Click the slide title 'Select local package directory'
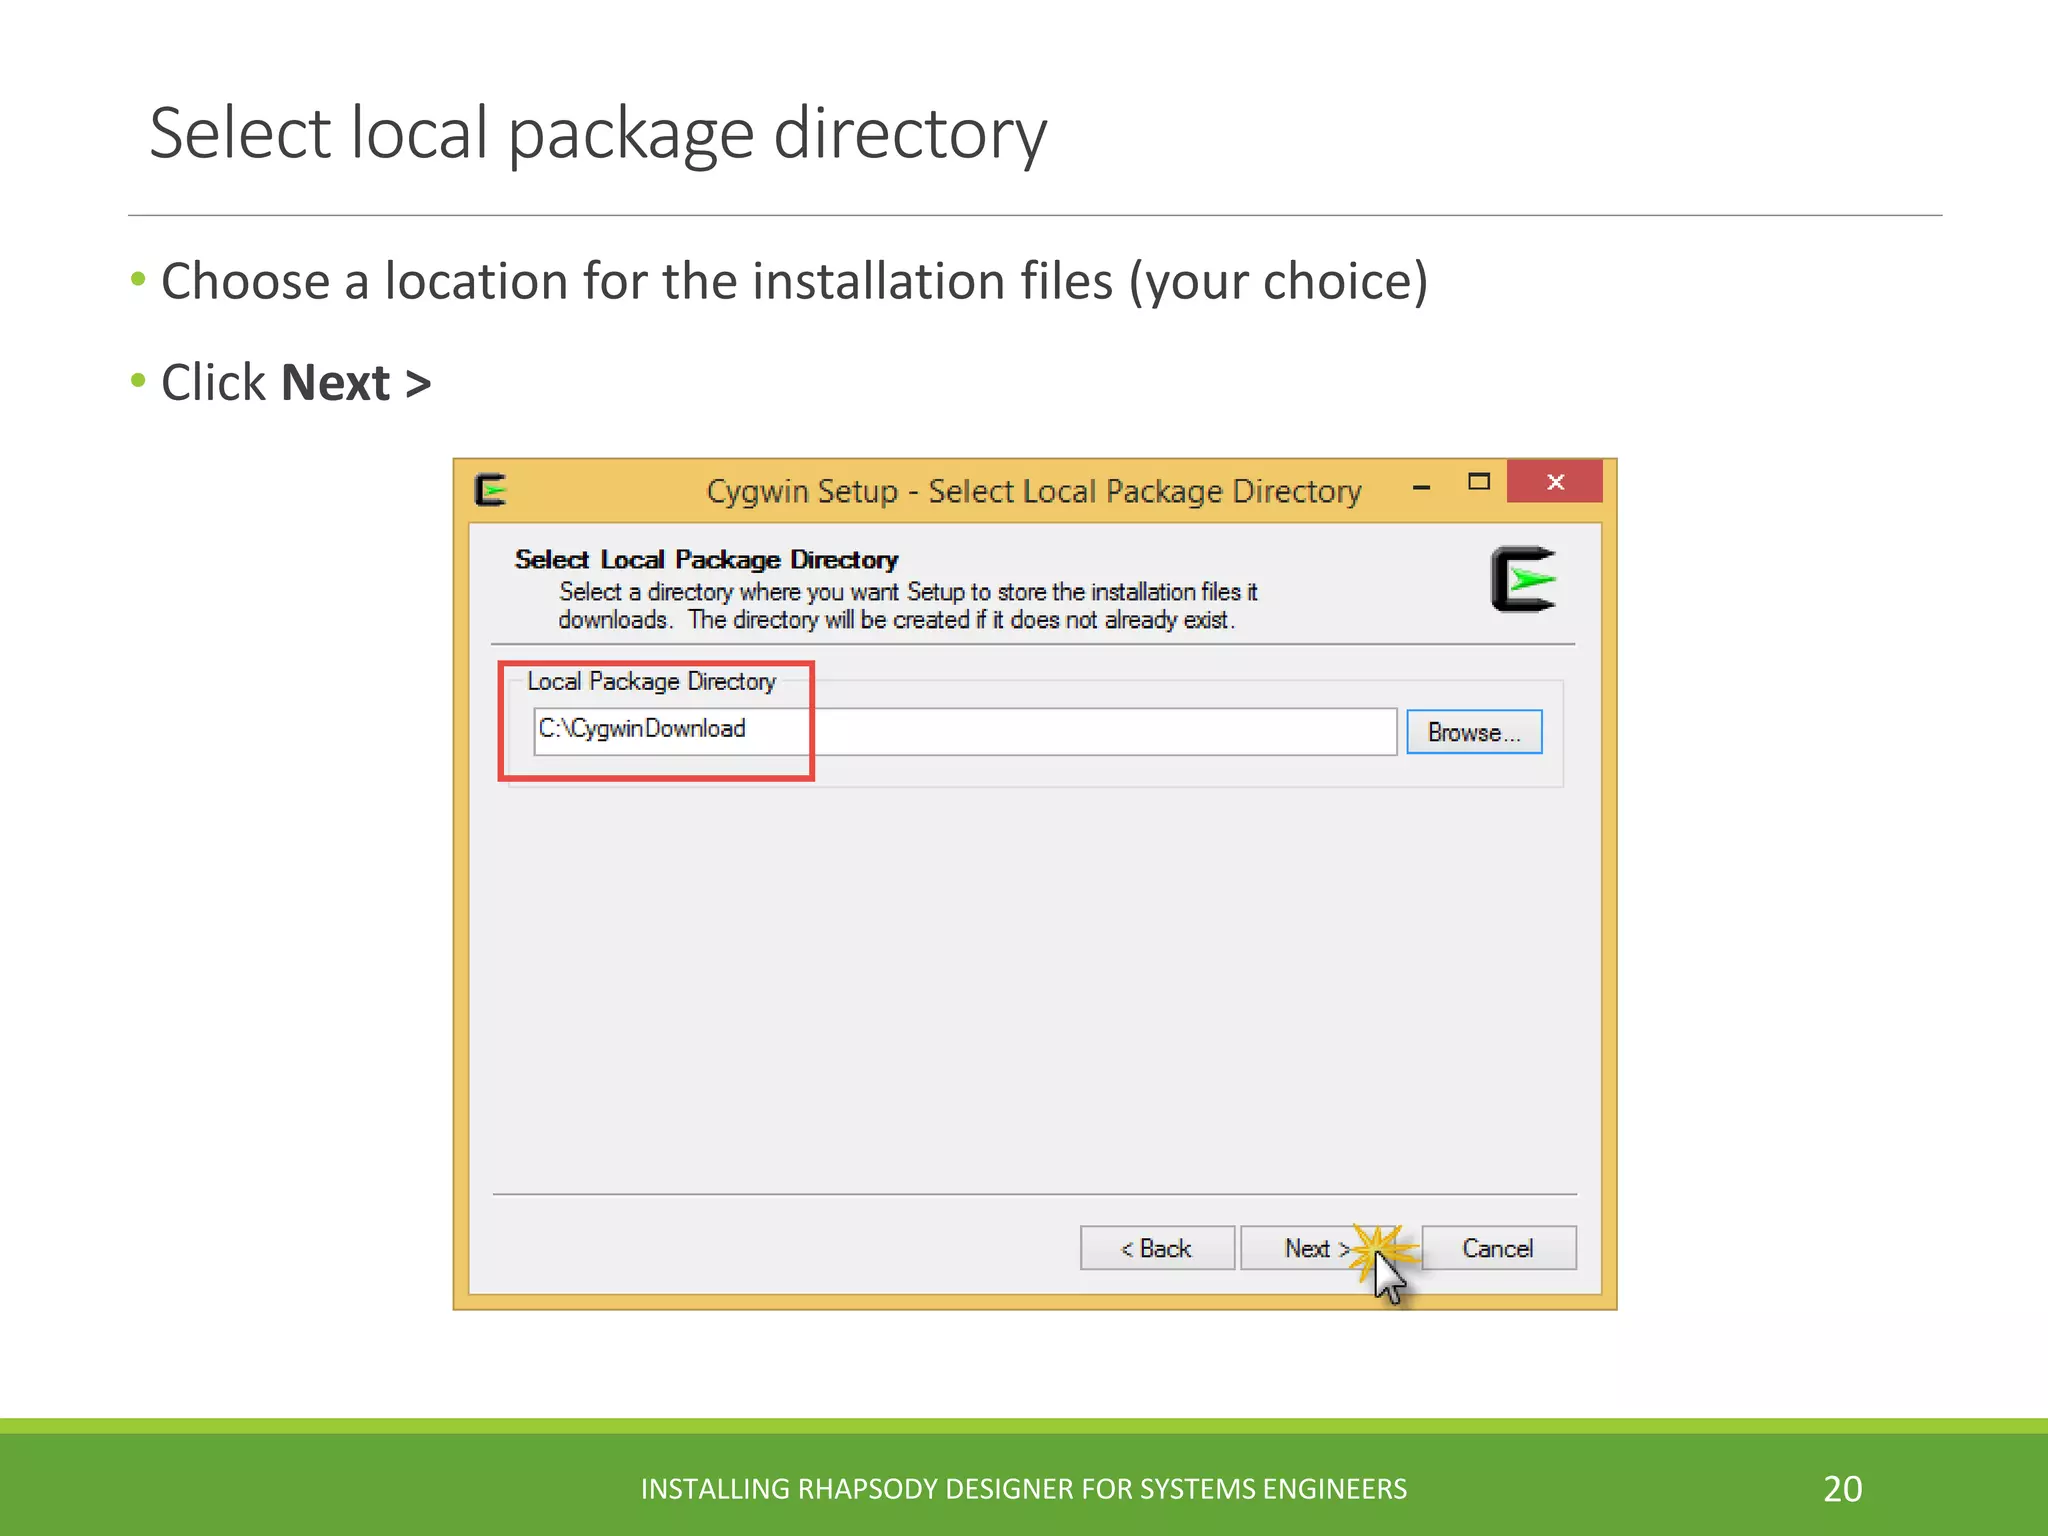Viewport: 2048px width, 1536px height. click(x=598, y=133)
